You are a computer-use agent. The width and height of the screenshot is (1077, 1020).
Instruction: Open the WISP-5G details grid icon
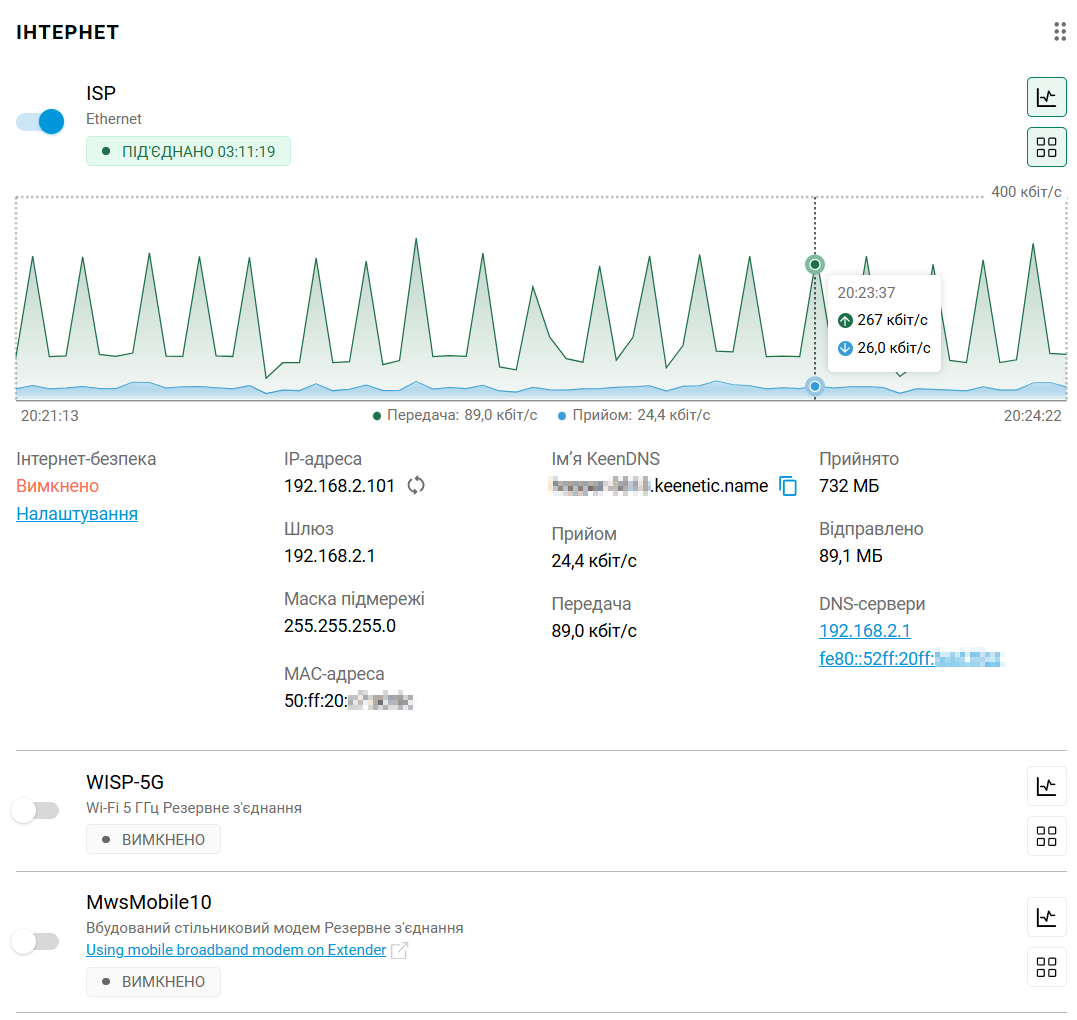tap(1046, 836)
